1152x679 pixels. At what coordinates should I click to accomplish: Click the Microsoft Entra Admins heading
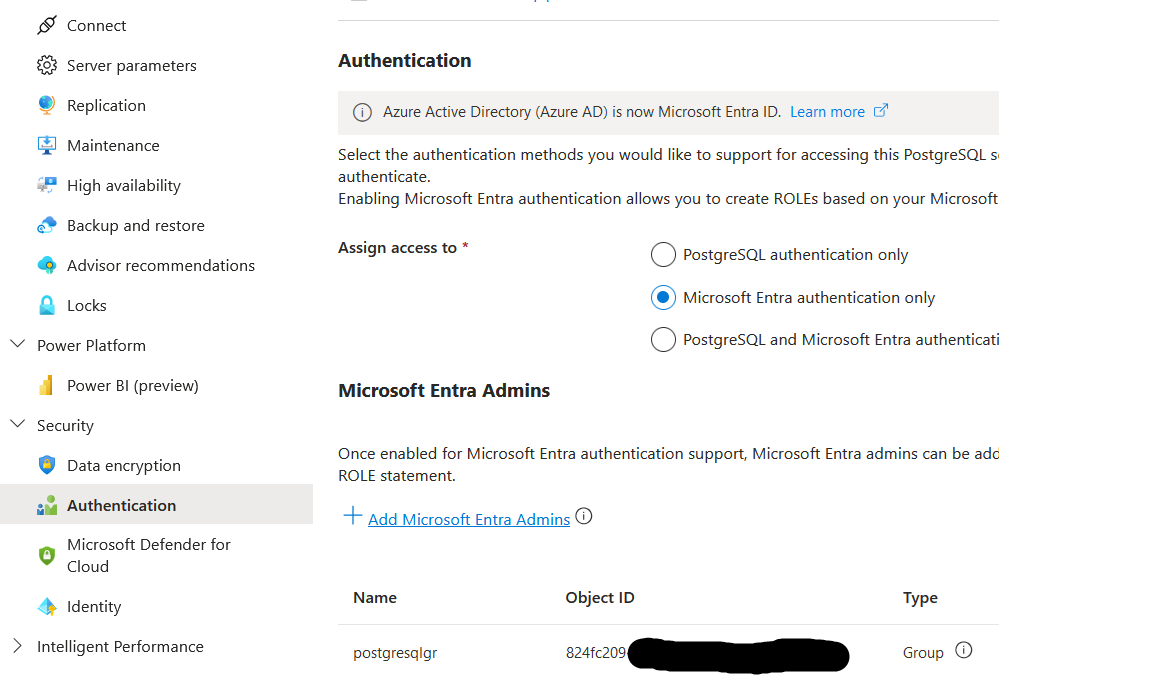click(444, 390)
